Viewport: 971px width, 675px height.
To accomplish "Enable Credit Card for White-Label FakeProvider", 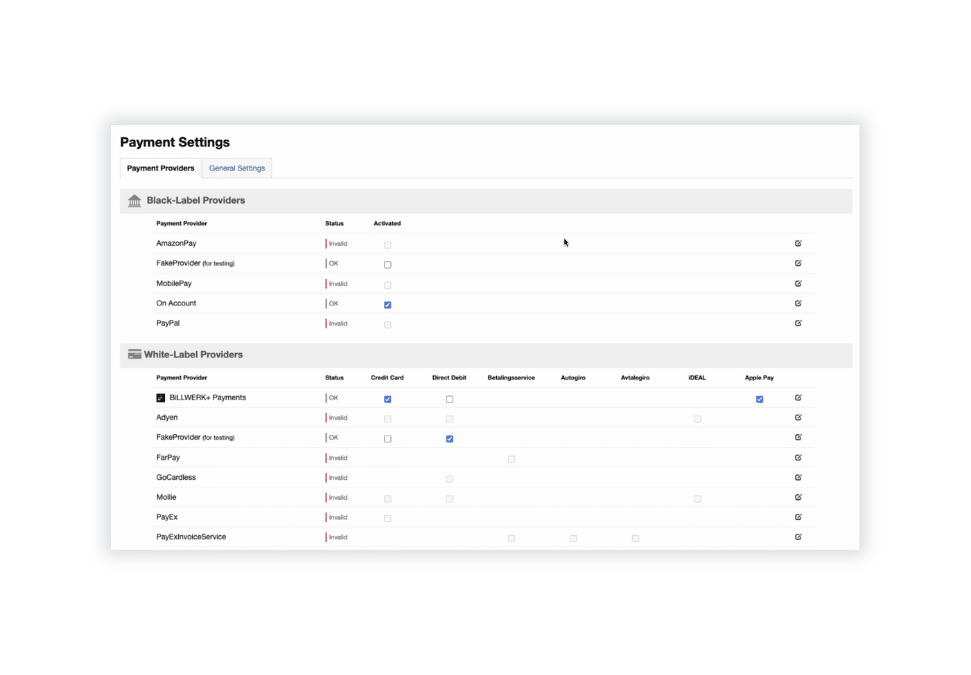I will coord(388,438).
